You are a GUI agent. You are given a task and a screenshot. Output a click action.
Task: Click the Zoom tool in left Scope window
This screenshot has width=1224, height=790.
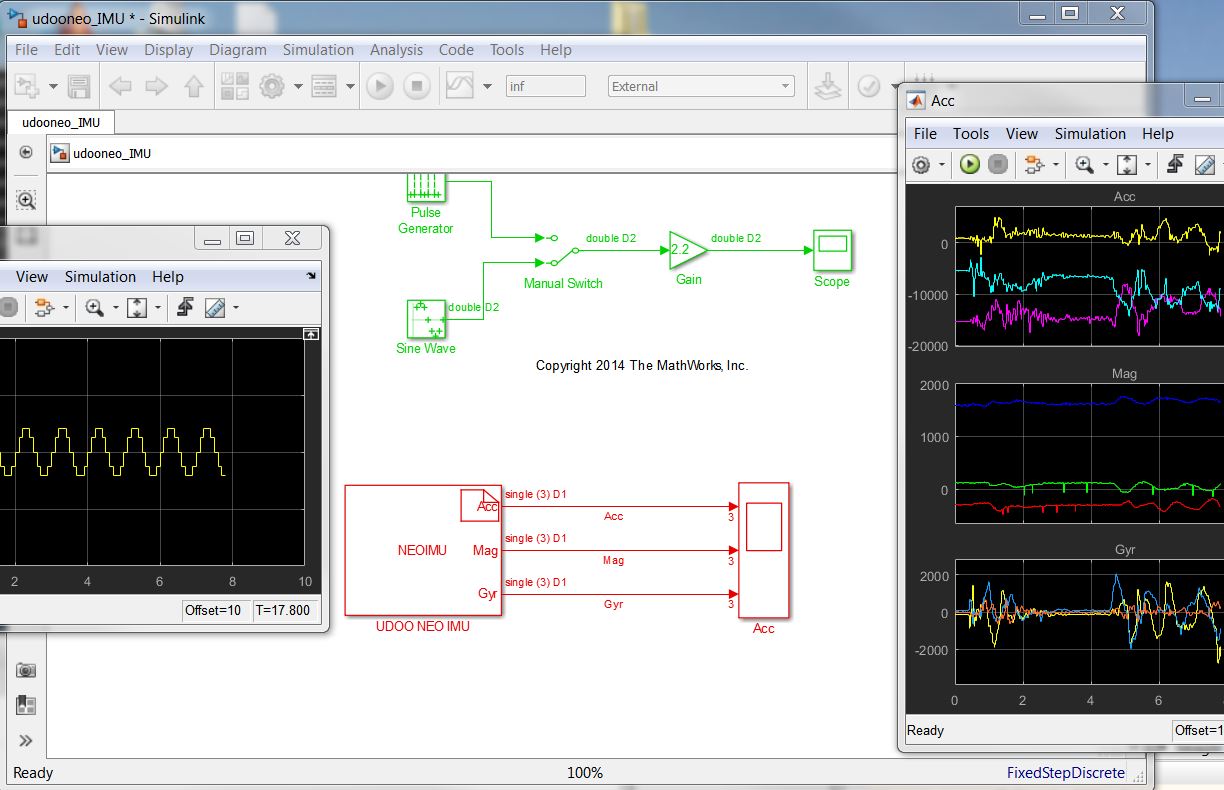point(95,308)
